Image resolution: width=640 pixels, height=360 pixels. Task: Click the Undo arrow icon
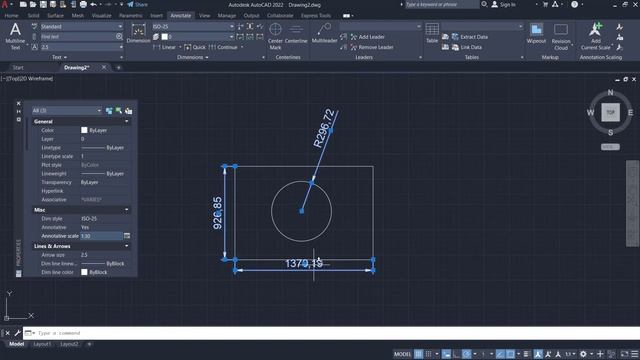coord(93,4)
